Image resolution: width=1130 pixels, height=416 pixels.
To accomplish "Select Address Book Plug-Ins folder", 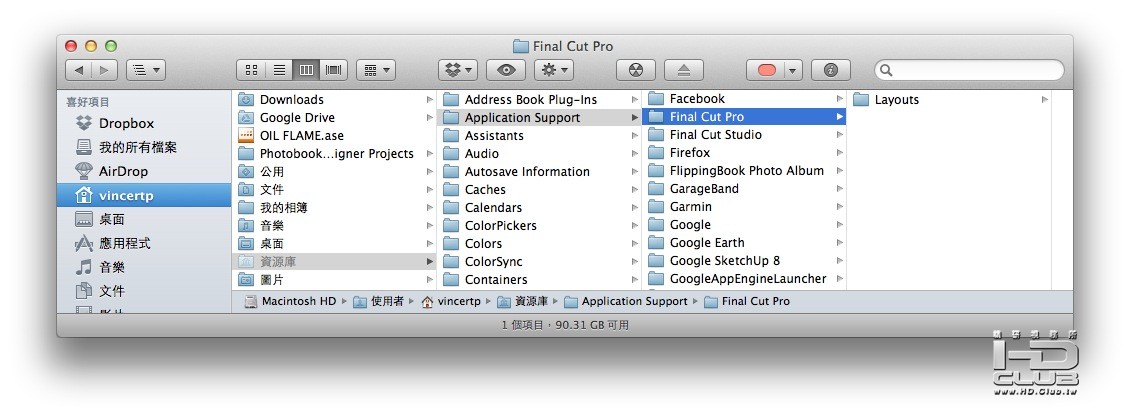I will click(539, 99).
